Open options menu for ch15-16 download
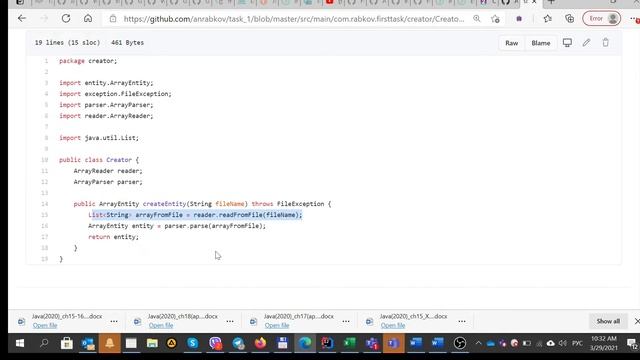Viewport: 640px width, 360px height. coord(114,321)
